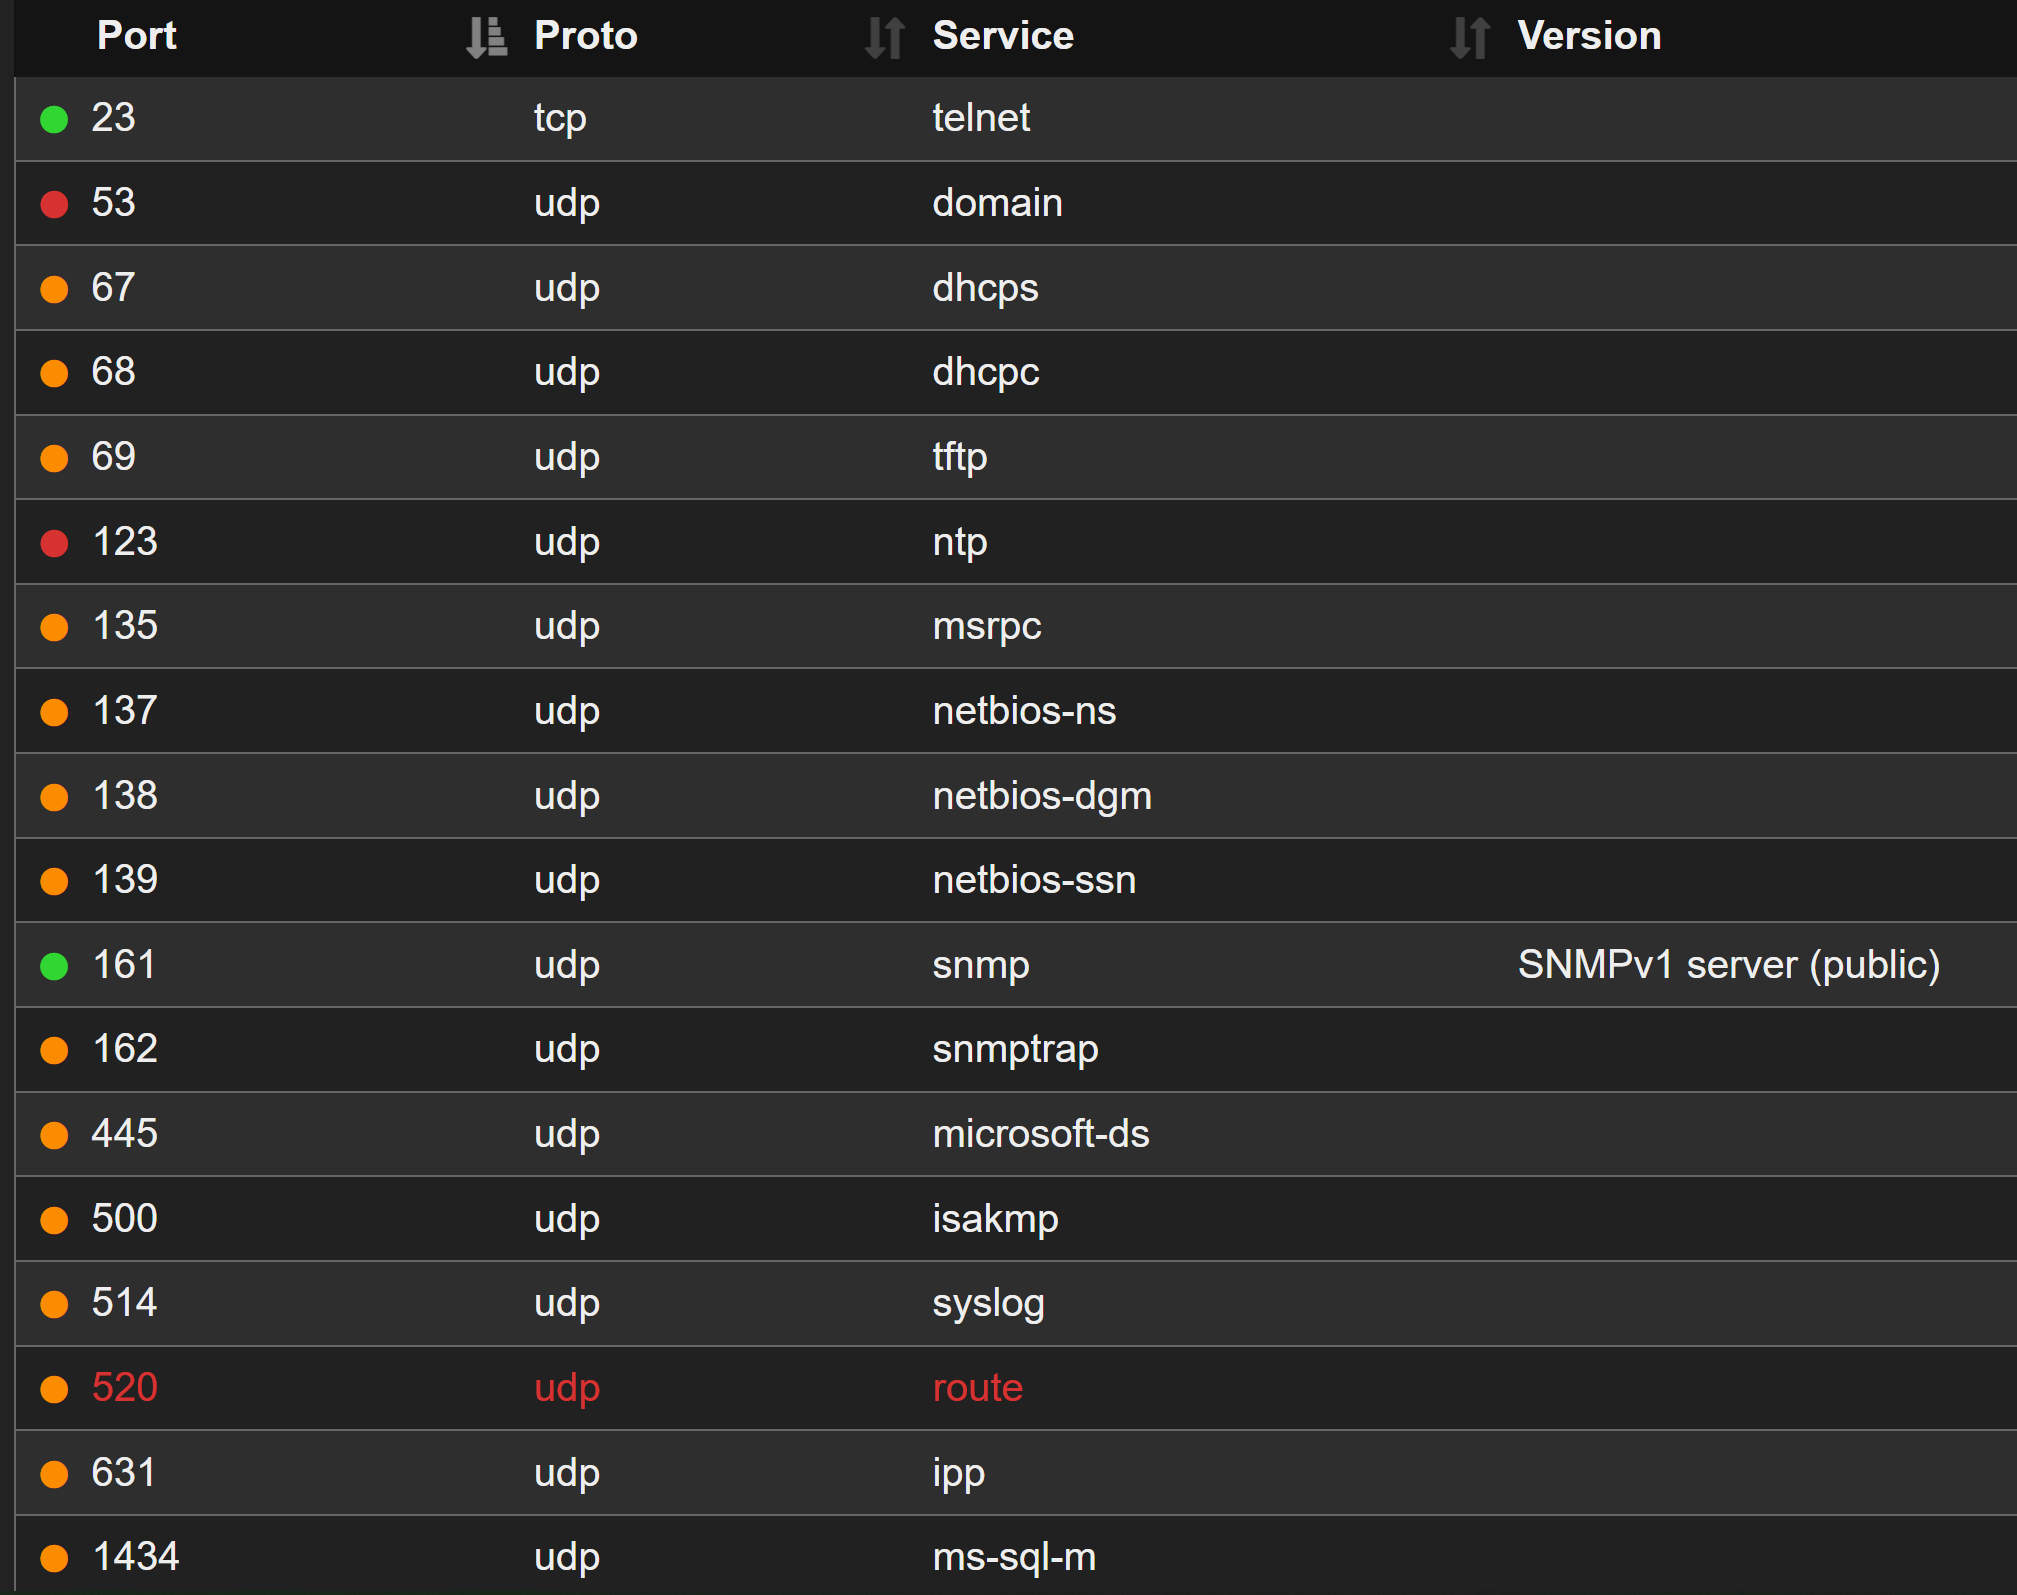
Task: Click red status dot for port 53
Action: pos(54,204)
